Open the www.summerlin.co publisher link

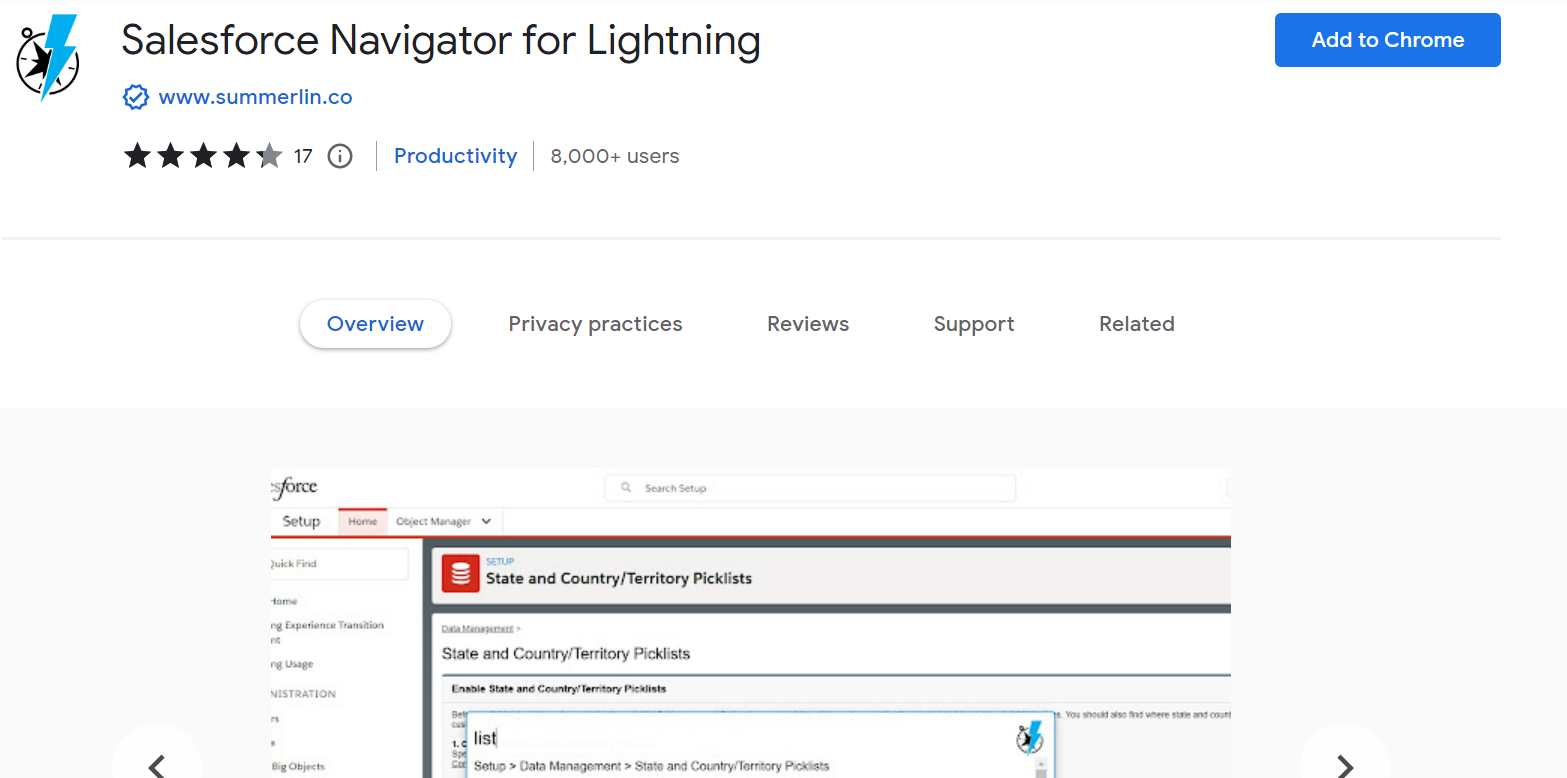pyautogui.click(x=256, y=97)
